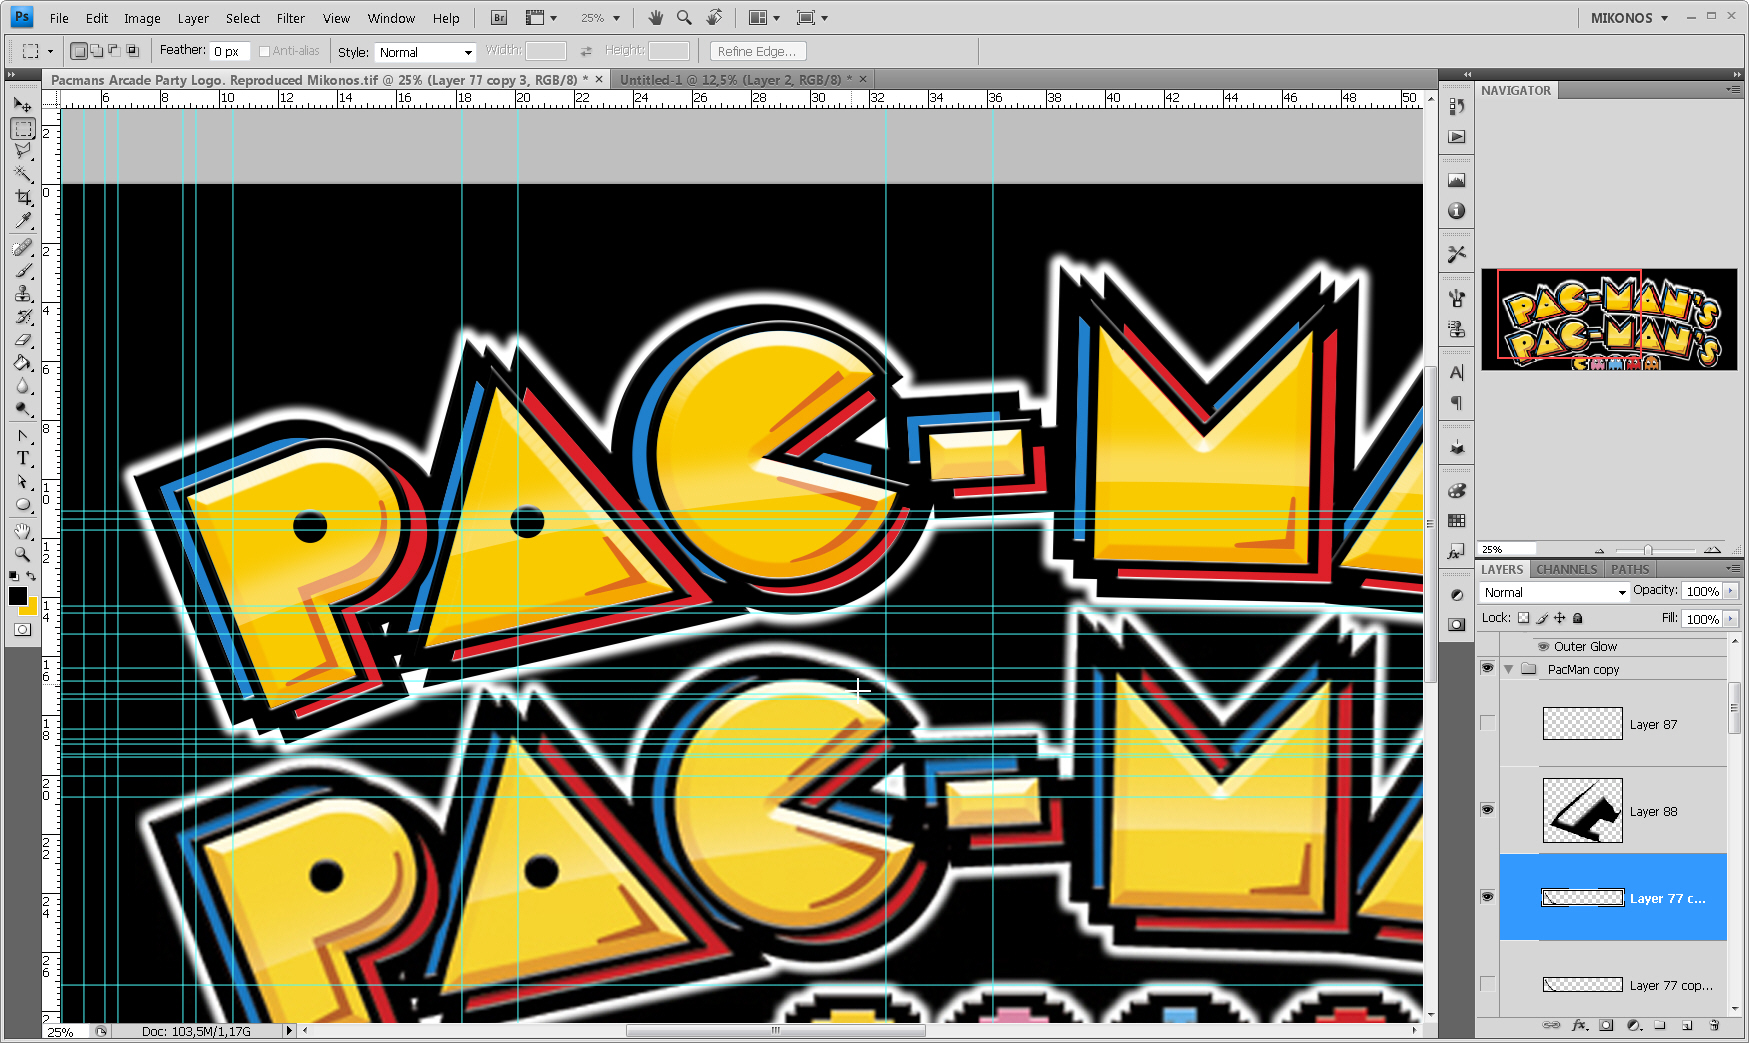Image resolution: width=1749 pixels, height=1043 pixels.
Task: Enable the Anti-alias checkbox
Action: (x=264, y=50)
